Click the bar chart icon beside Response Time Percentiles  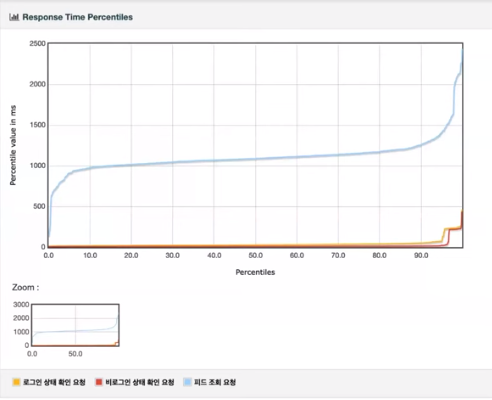(14, 17)
